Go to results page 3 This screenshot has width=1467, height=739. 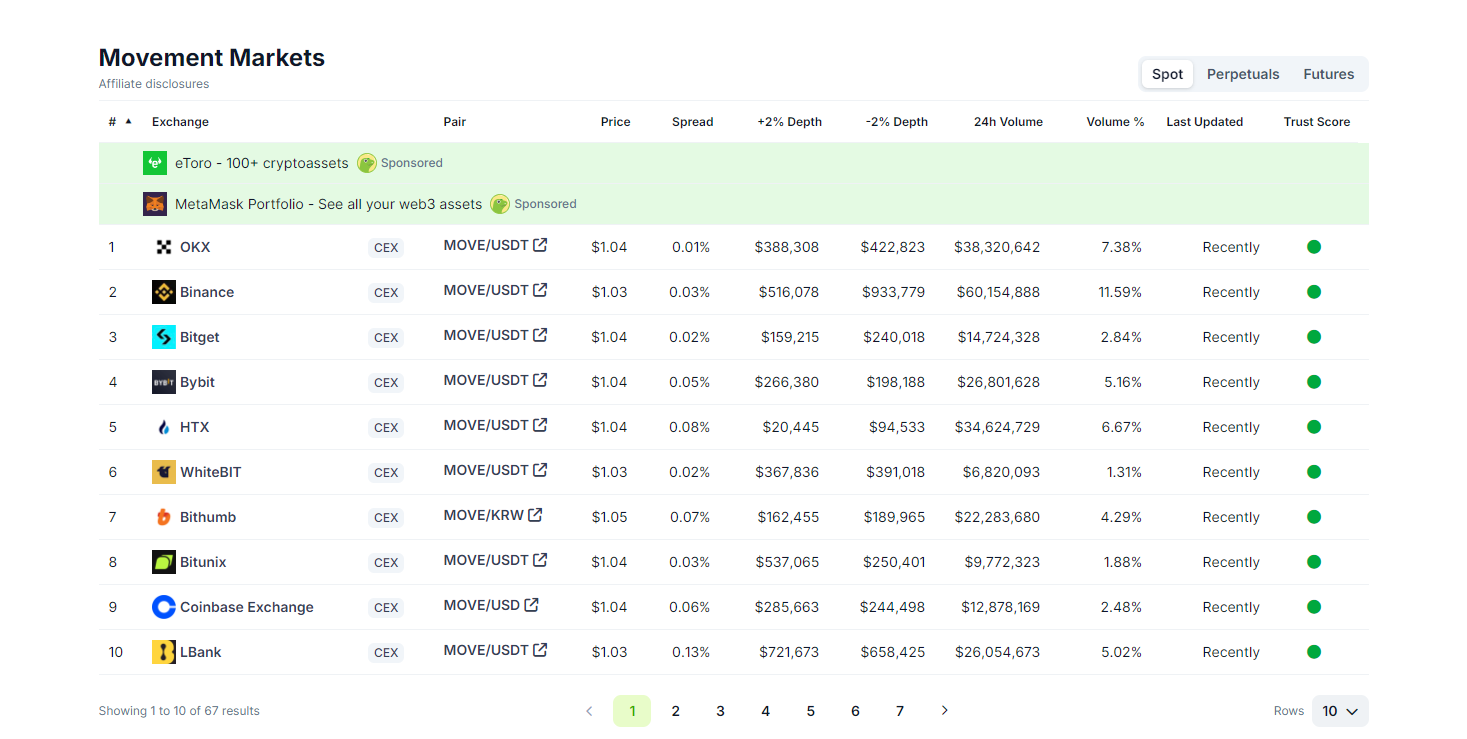720,711
